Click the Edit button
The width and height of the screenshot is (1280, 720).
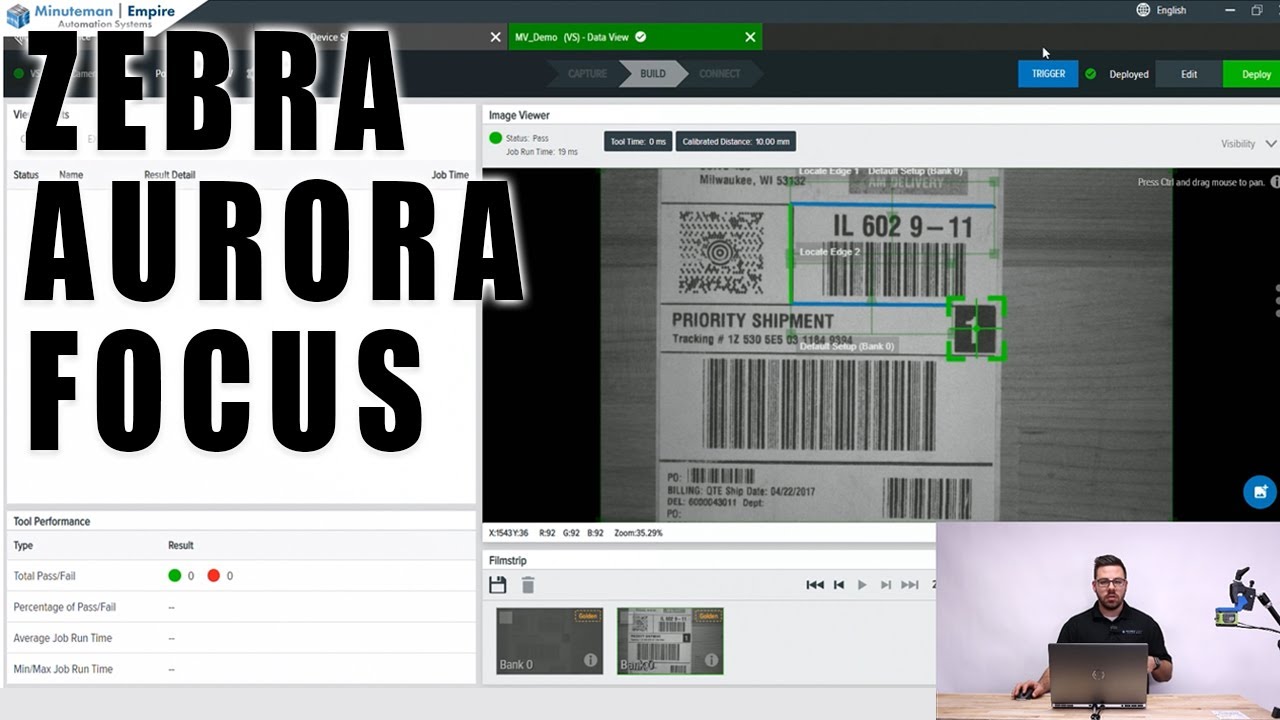pos(1189,74)
